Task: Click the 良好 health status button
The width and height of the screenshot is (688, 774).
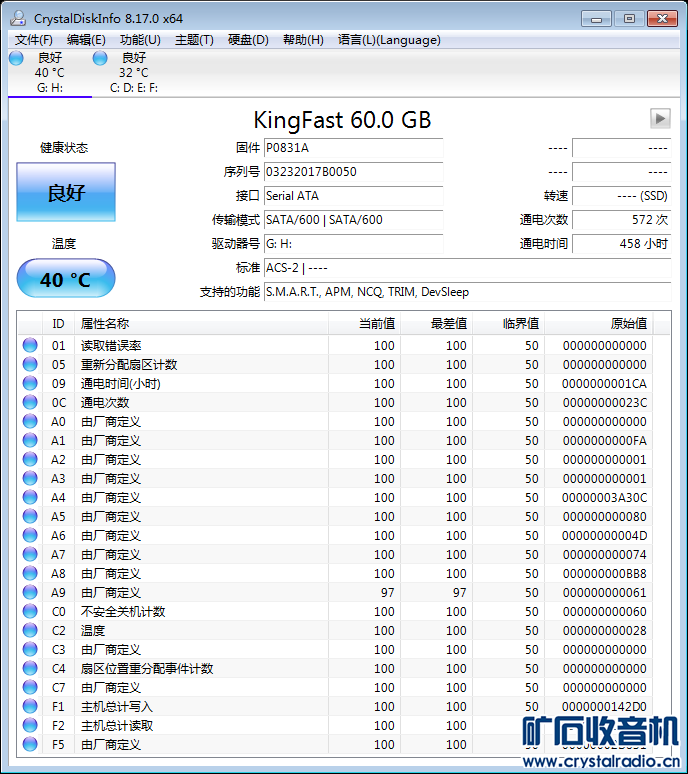Action: pos(66,193)
